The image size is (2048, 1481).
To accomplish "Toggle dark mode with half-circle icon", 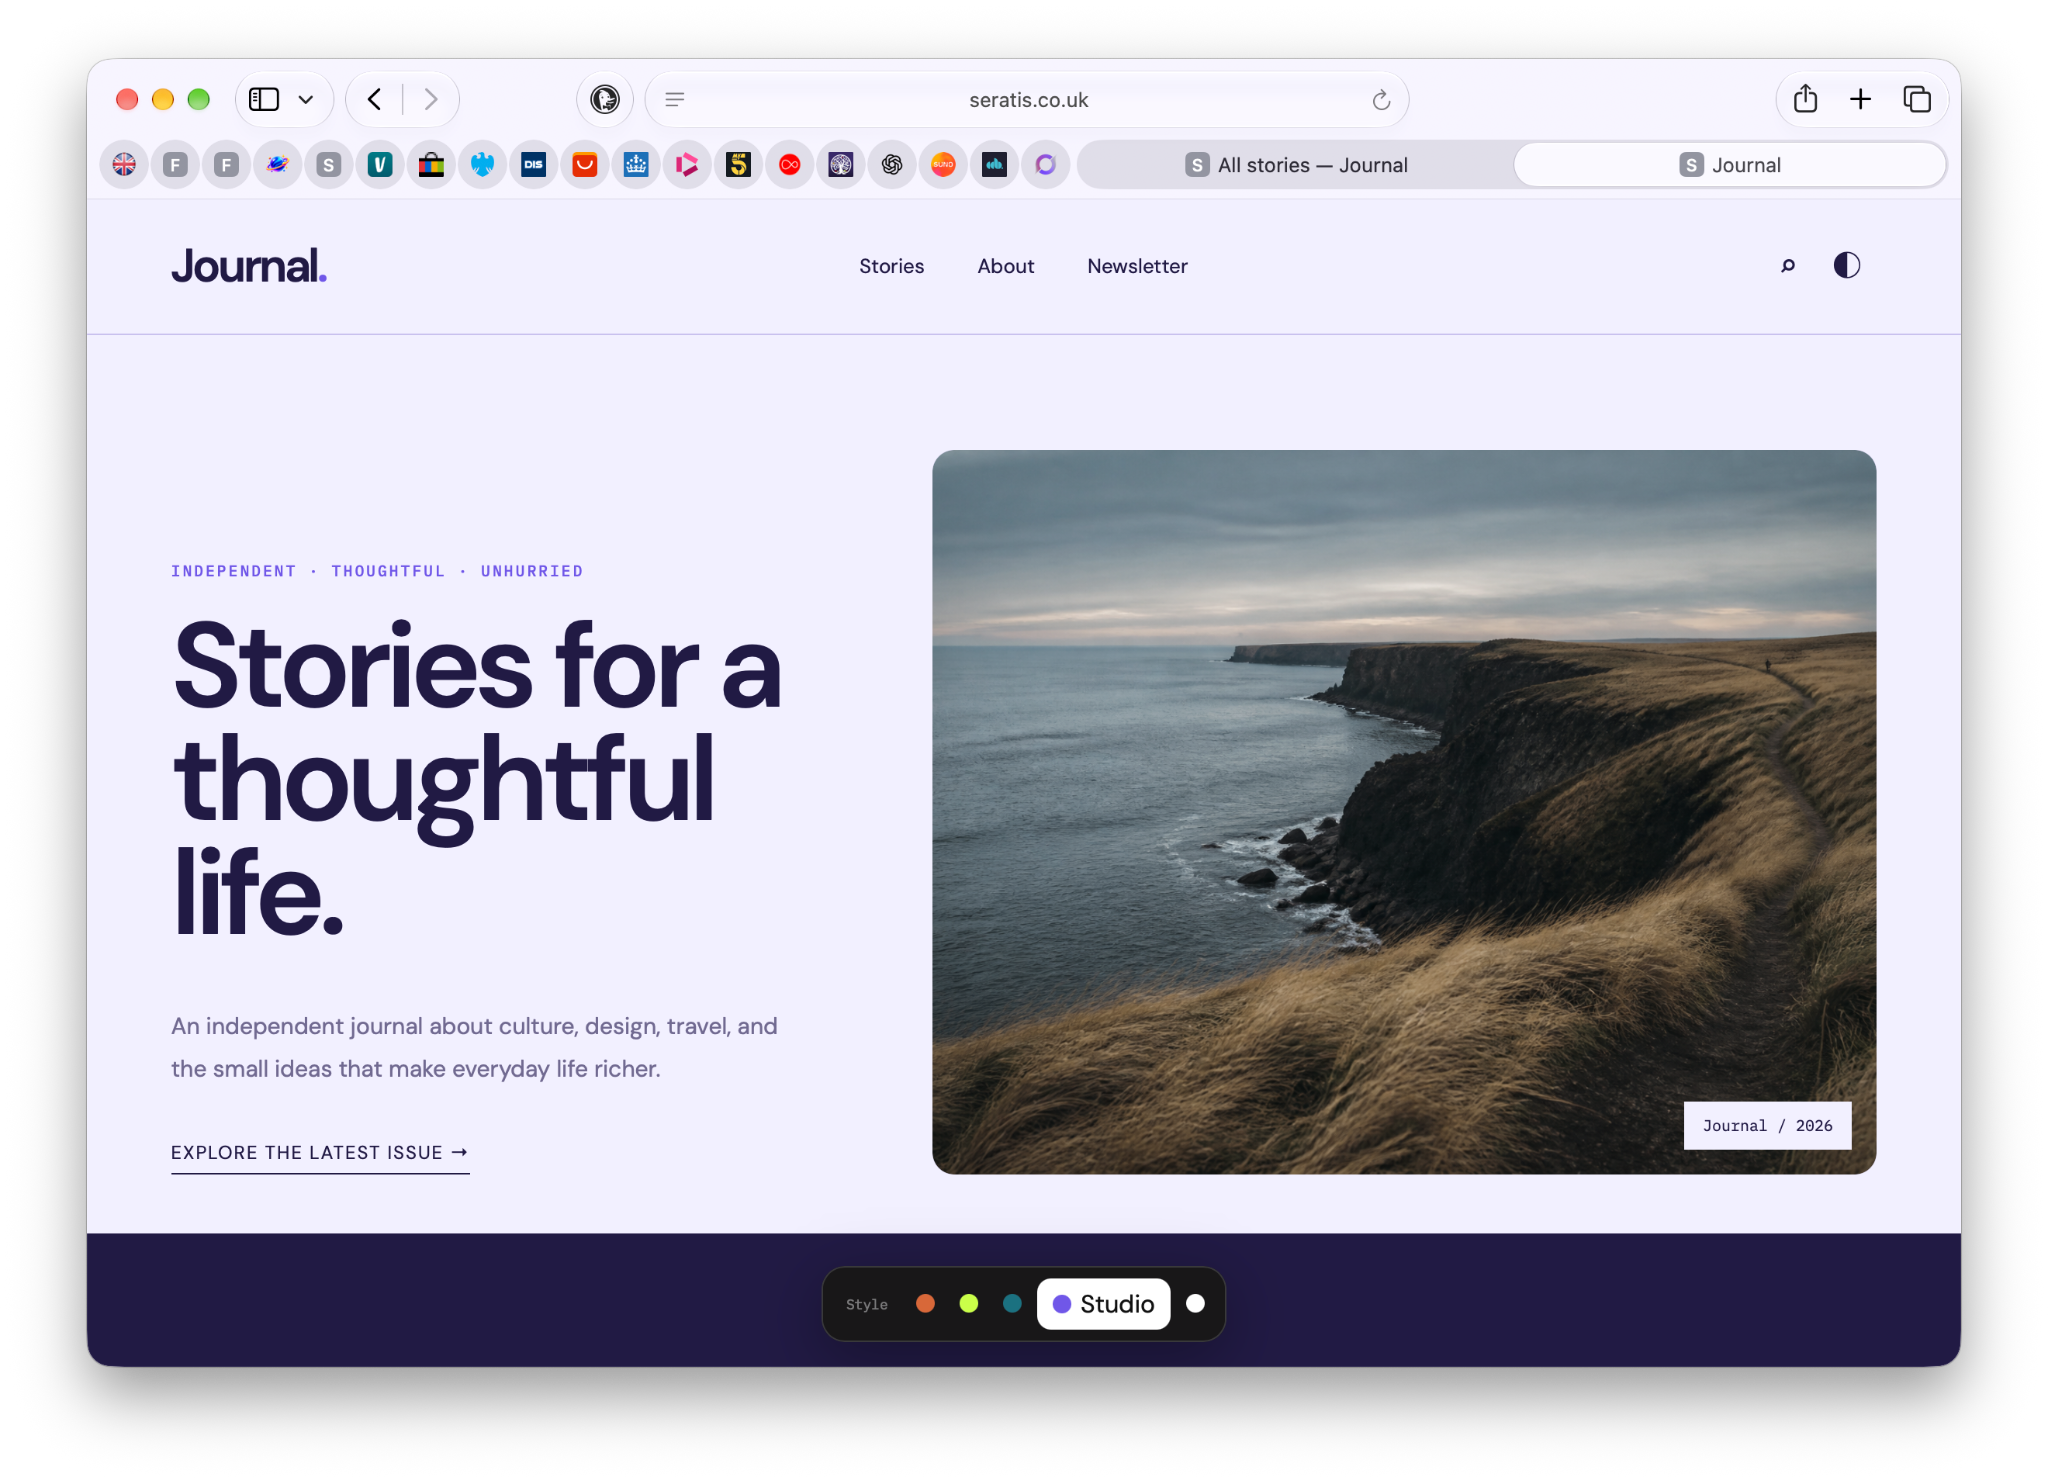I will pyautogui.click(x=1846, y=265).
